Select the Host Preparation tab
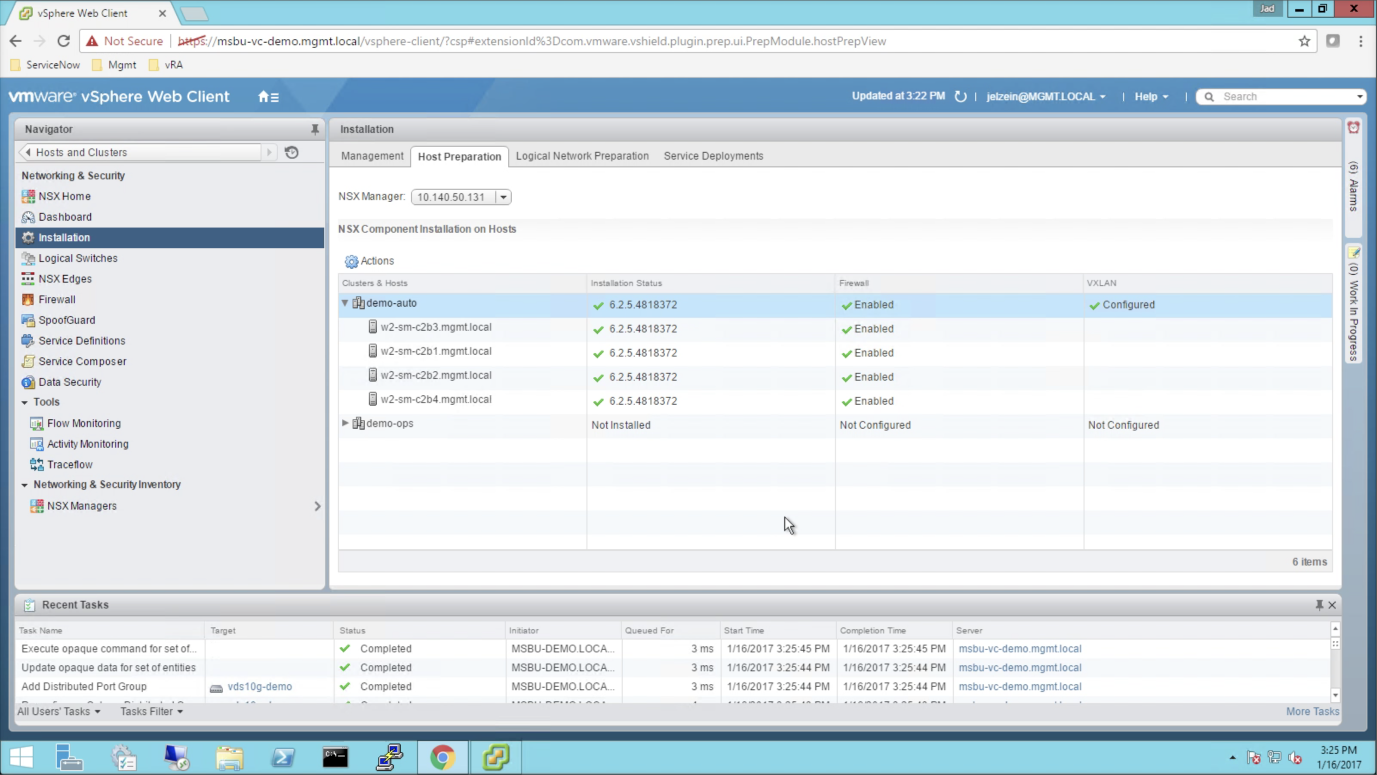Viewport: 1377px width, 775px height. point(459,156)
